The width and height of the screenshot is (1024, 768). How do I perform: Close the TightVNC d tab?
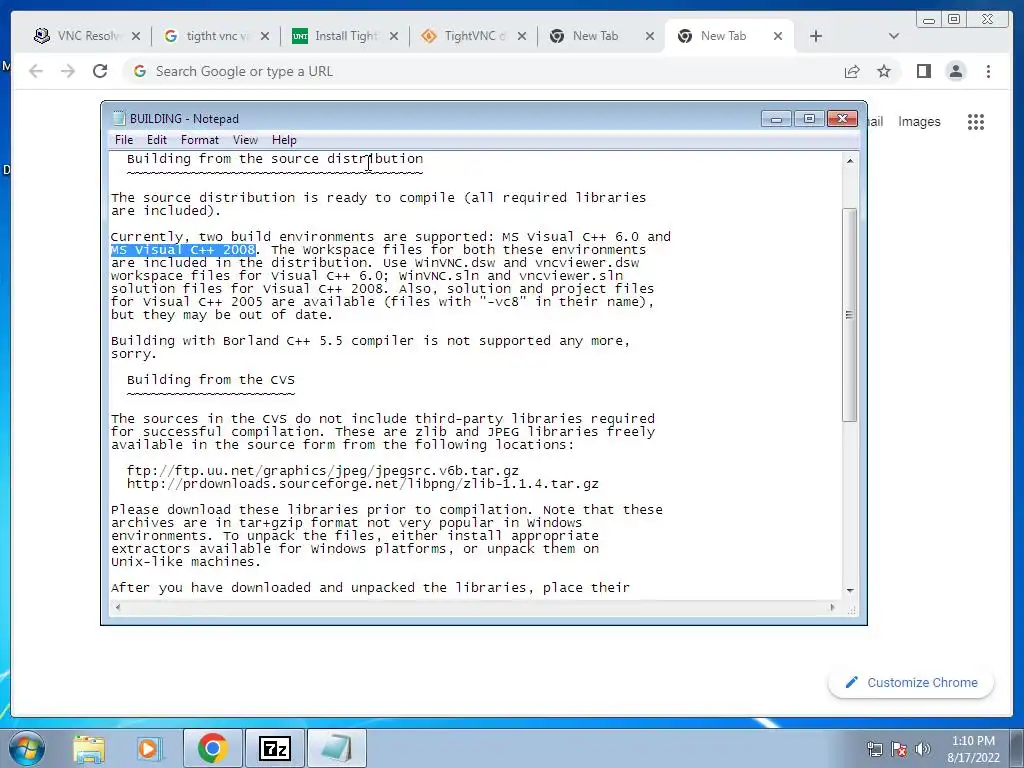point(522,37)
